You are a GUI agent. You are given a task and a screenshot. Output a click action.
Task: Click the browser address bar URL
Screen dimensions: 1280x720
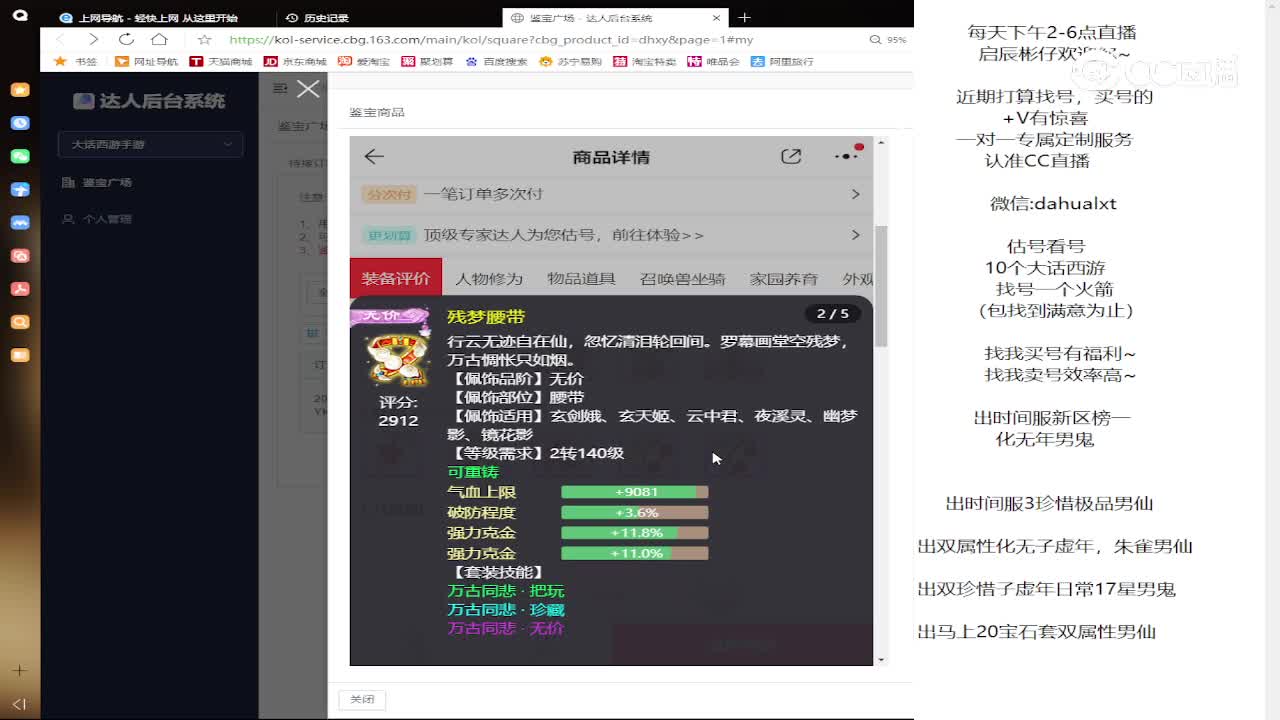(491, 40)
